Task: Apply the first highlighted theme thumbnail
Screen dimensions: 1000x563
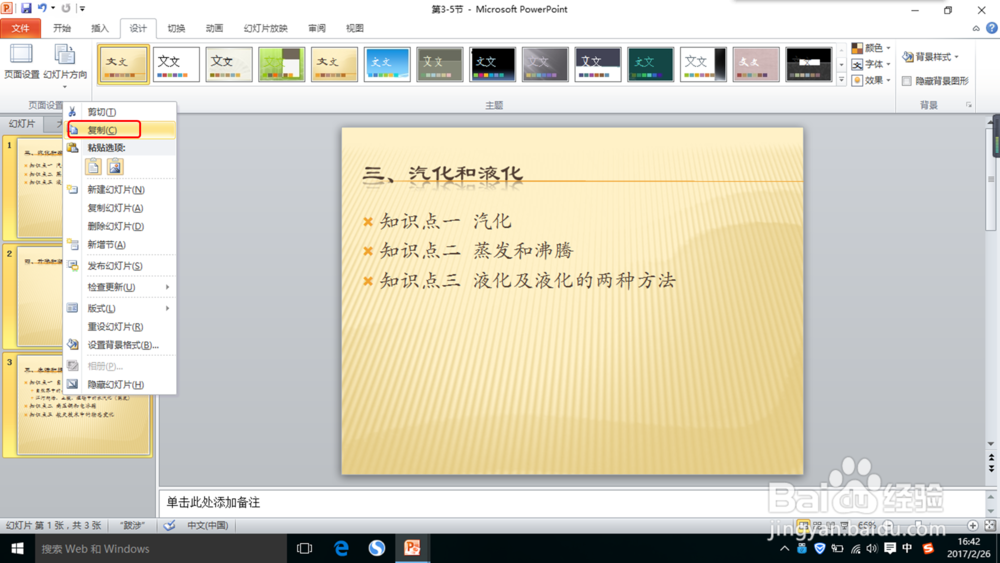Action: 123,64
